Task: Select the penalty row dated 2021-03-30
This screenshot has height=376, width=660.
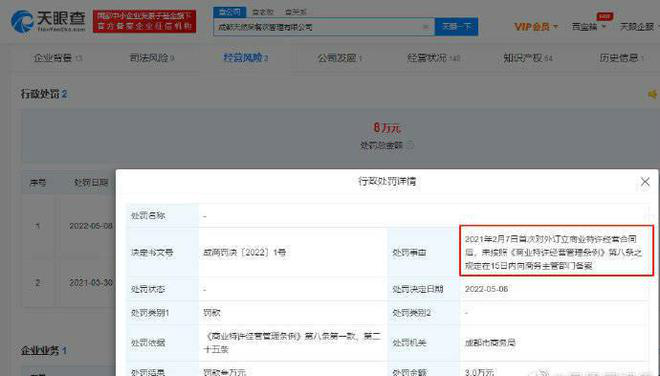Action: 69,282
